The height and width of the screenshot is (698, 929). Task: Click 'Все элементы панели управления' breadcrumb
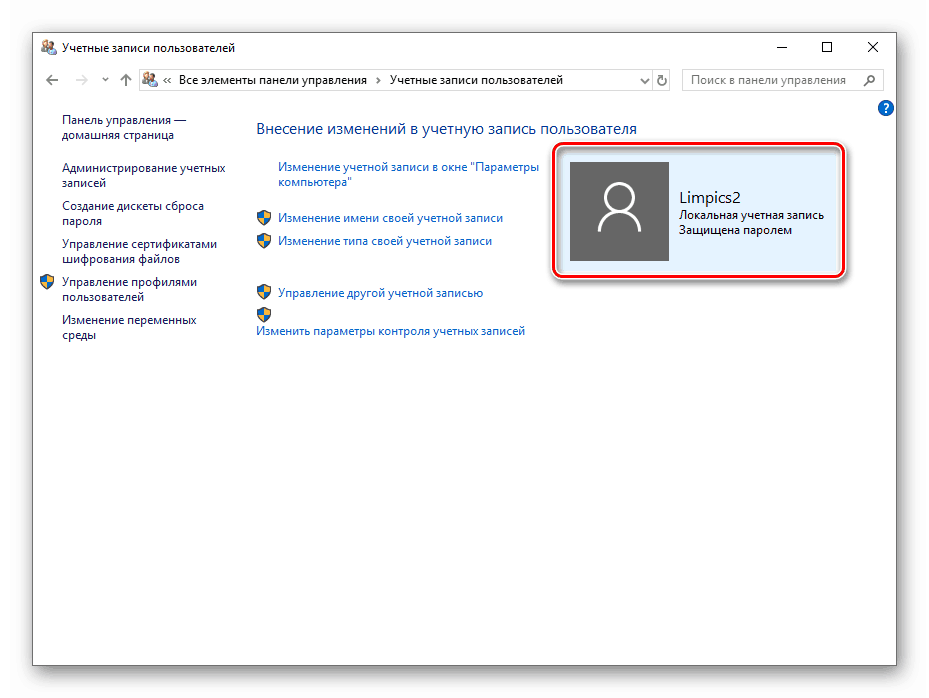coord(273,80)
